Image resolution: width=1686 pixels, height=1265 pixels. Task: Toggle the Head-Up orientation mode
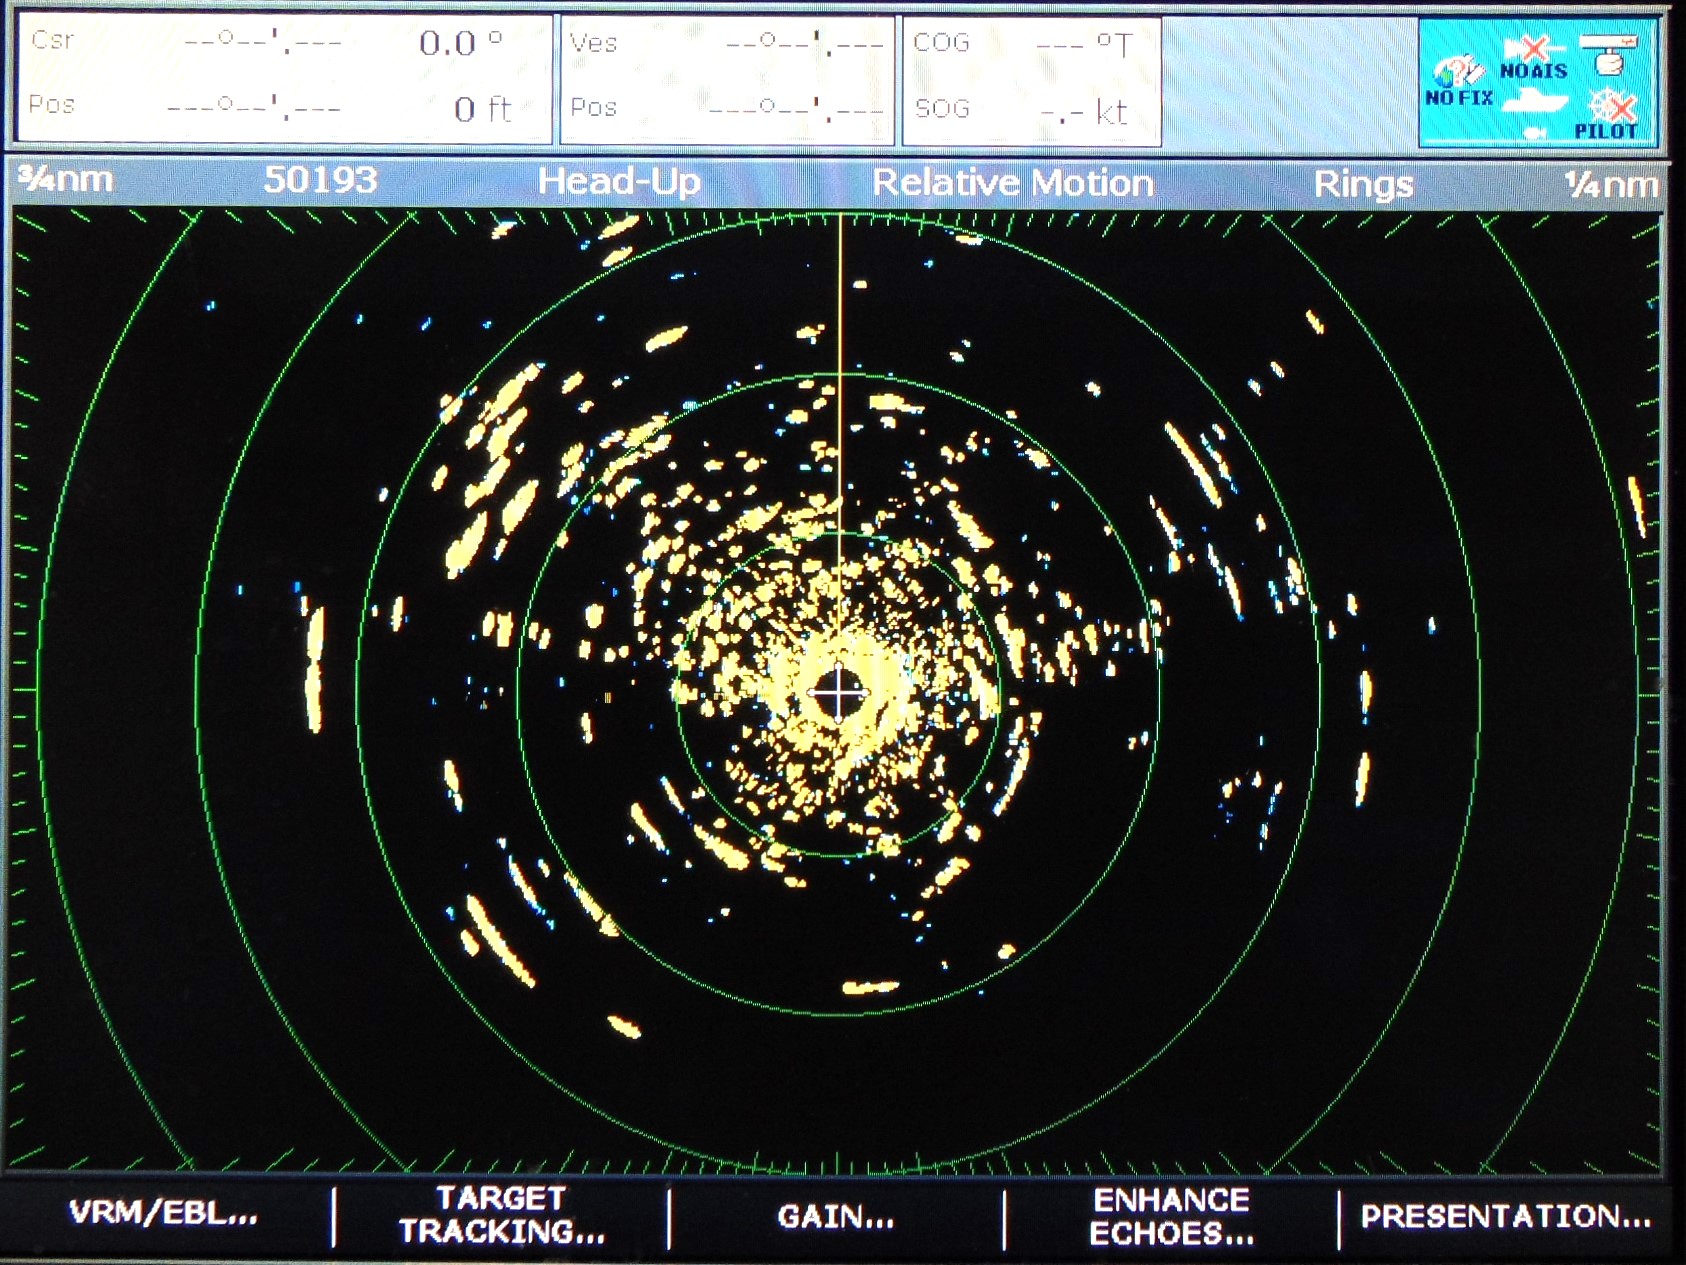pyautogui.click(x=619, y=182)
